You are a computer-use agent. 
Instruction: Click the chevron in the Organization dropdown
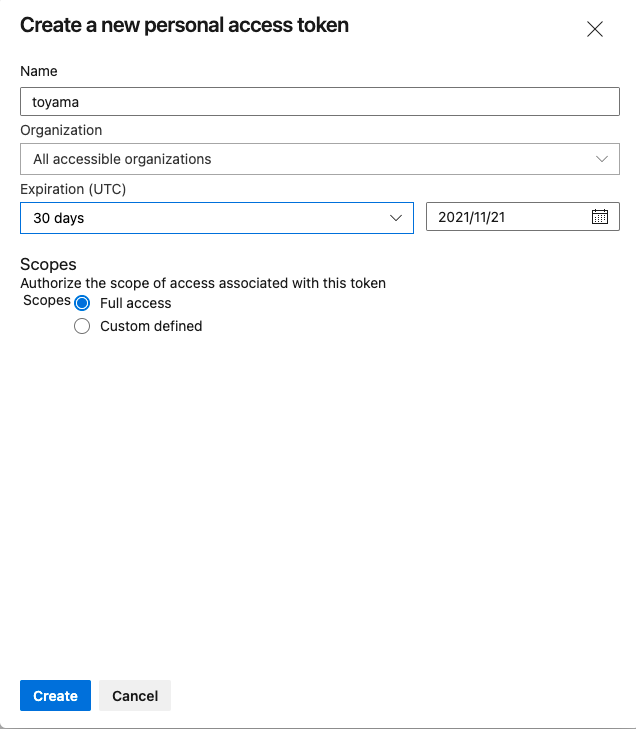click(601, 159)
